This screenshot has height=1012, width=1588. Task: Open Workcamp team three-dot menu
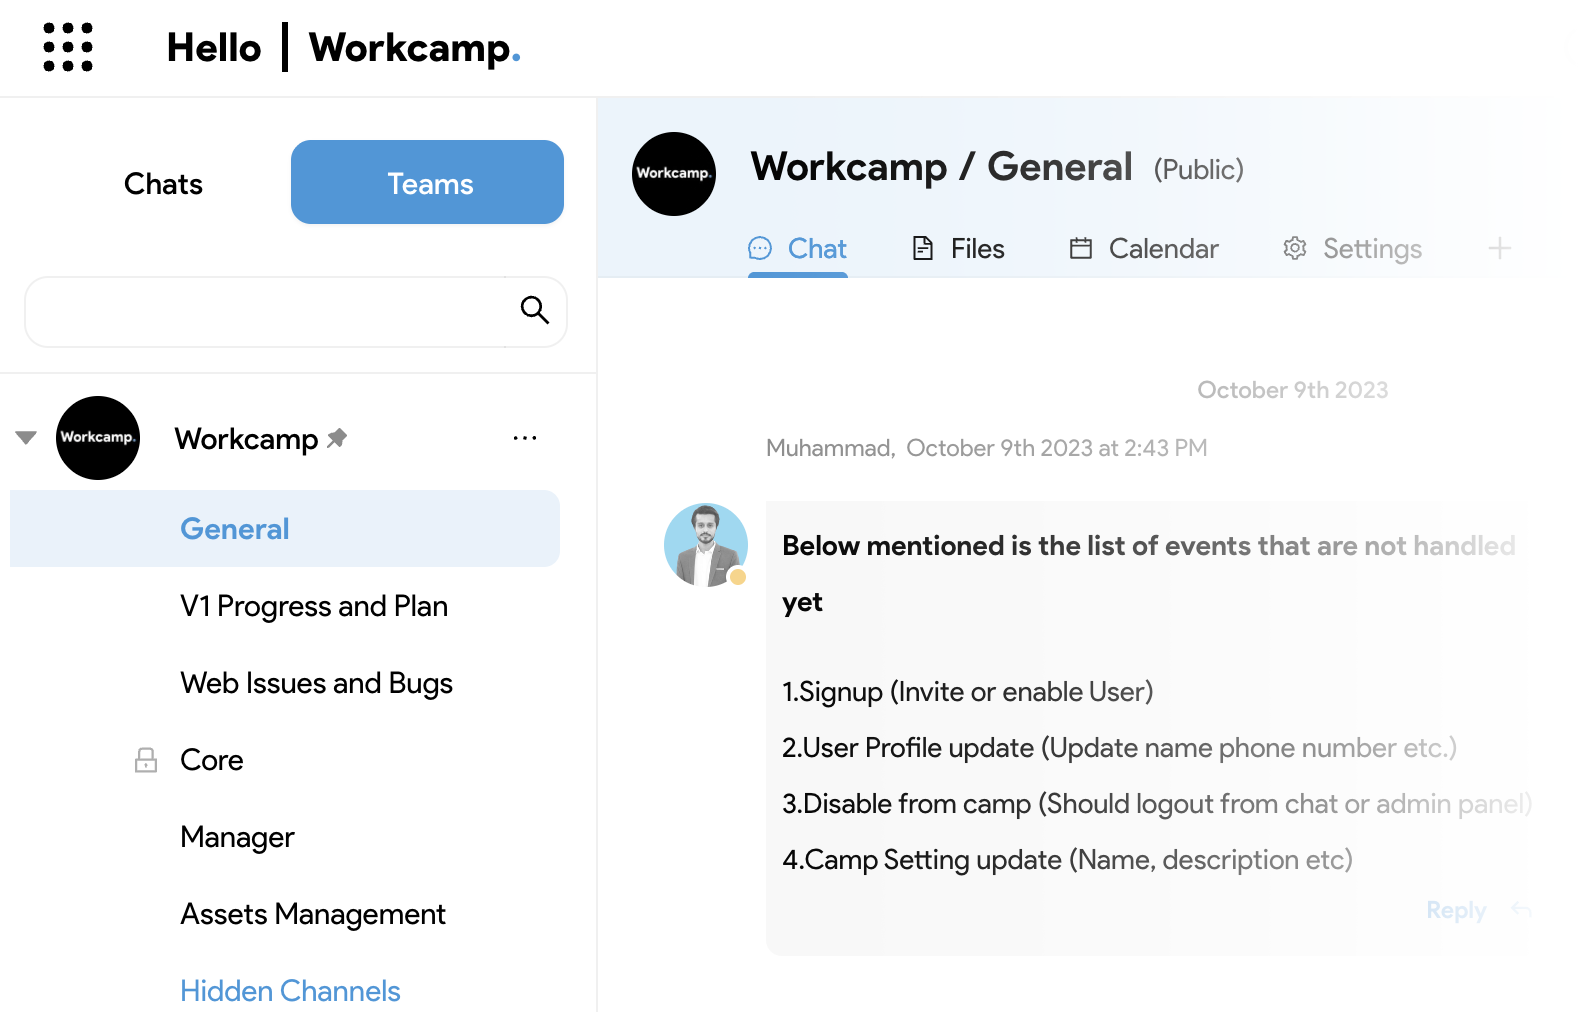(525, 438)
